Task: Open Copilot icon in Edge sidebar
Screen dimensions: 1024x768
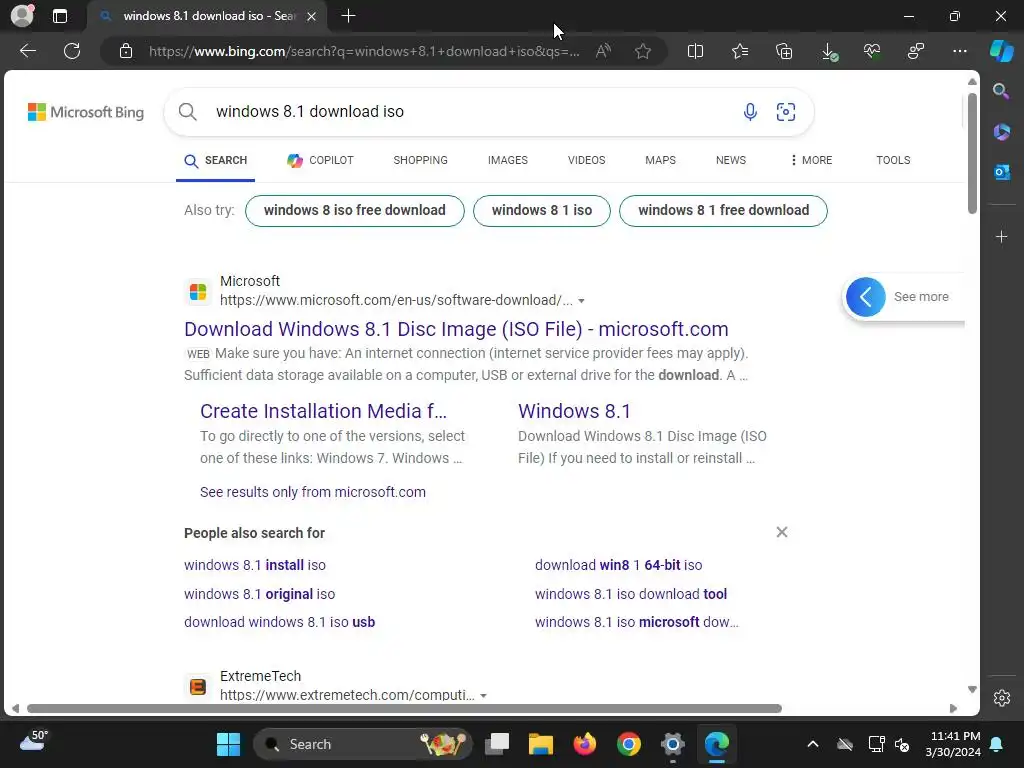Action: click(x=1002, y=51)
